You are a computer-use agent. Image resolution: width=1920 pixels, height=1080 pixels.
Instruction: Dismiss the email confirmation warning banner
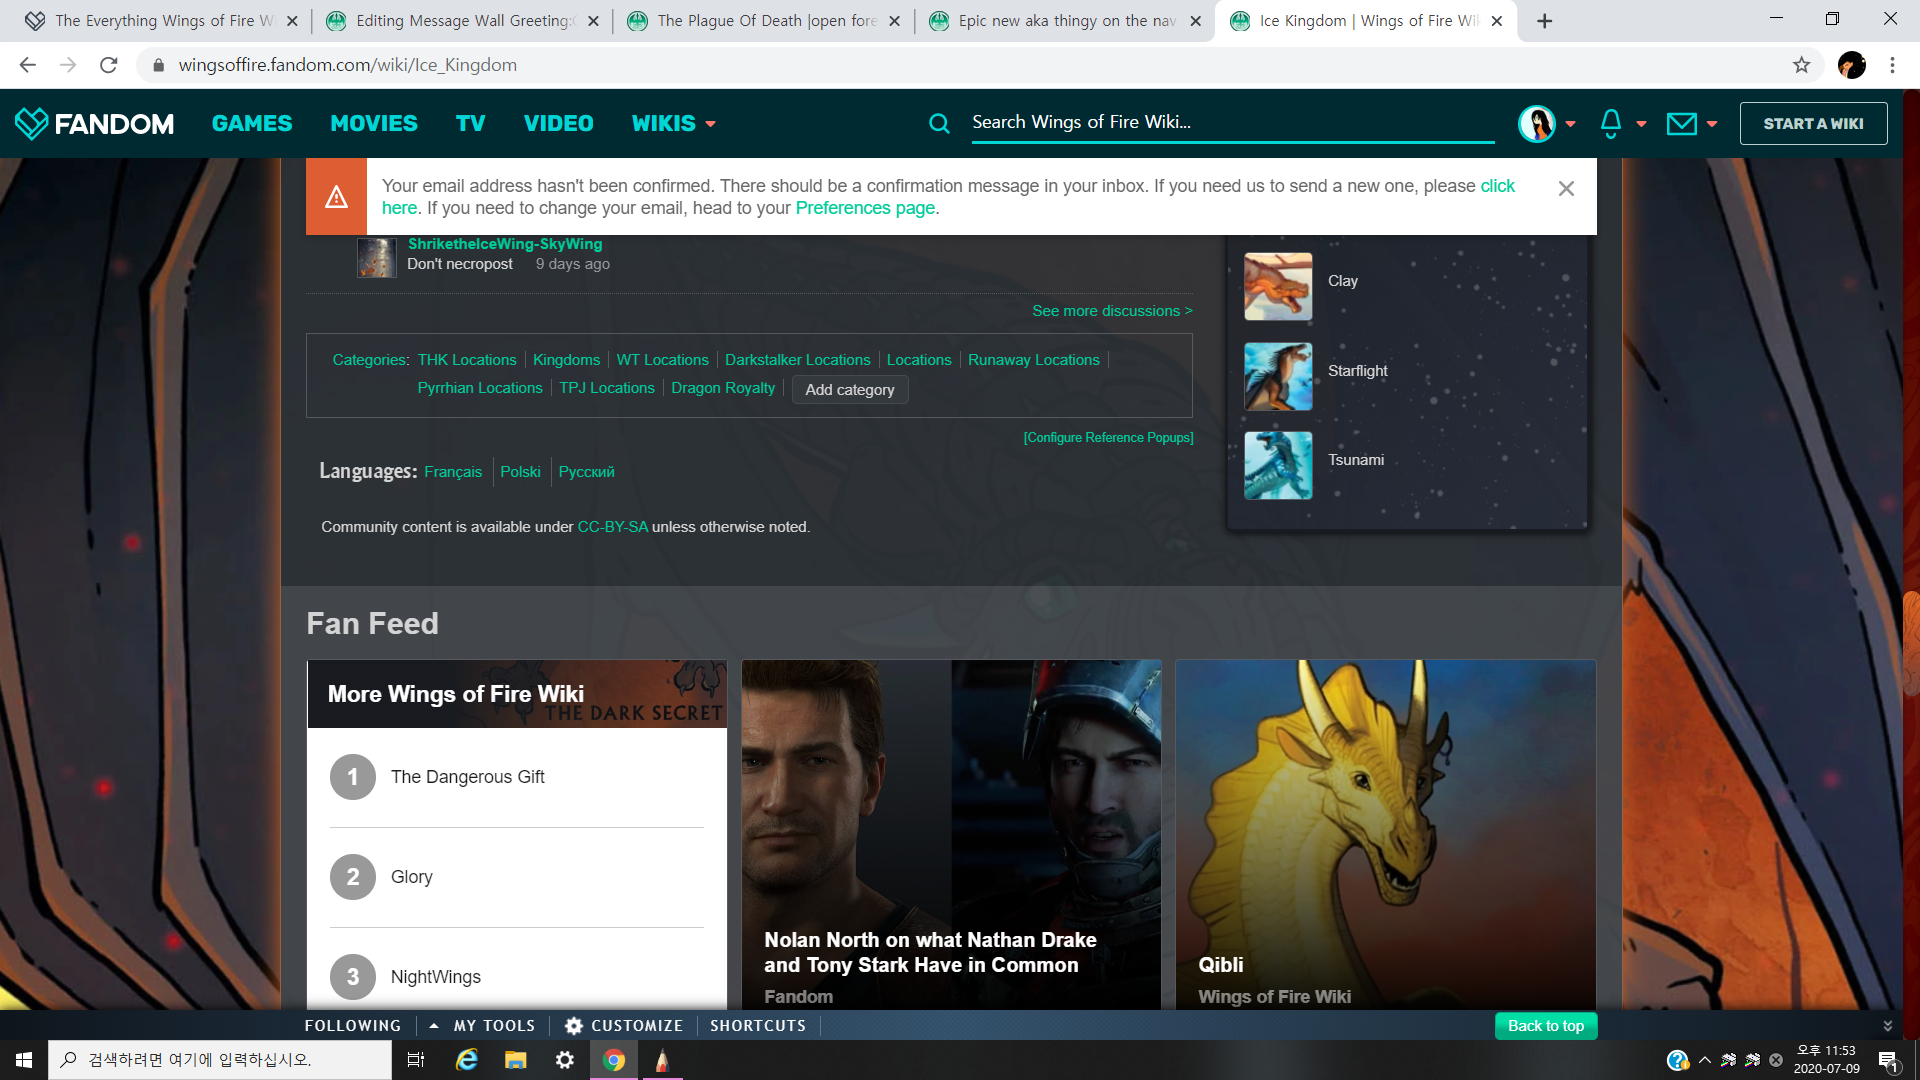click(1566, 188)
